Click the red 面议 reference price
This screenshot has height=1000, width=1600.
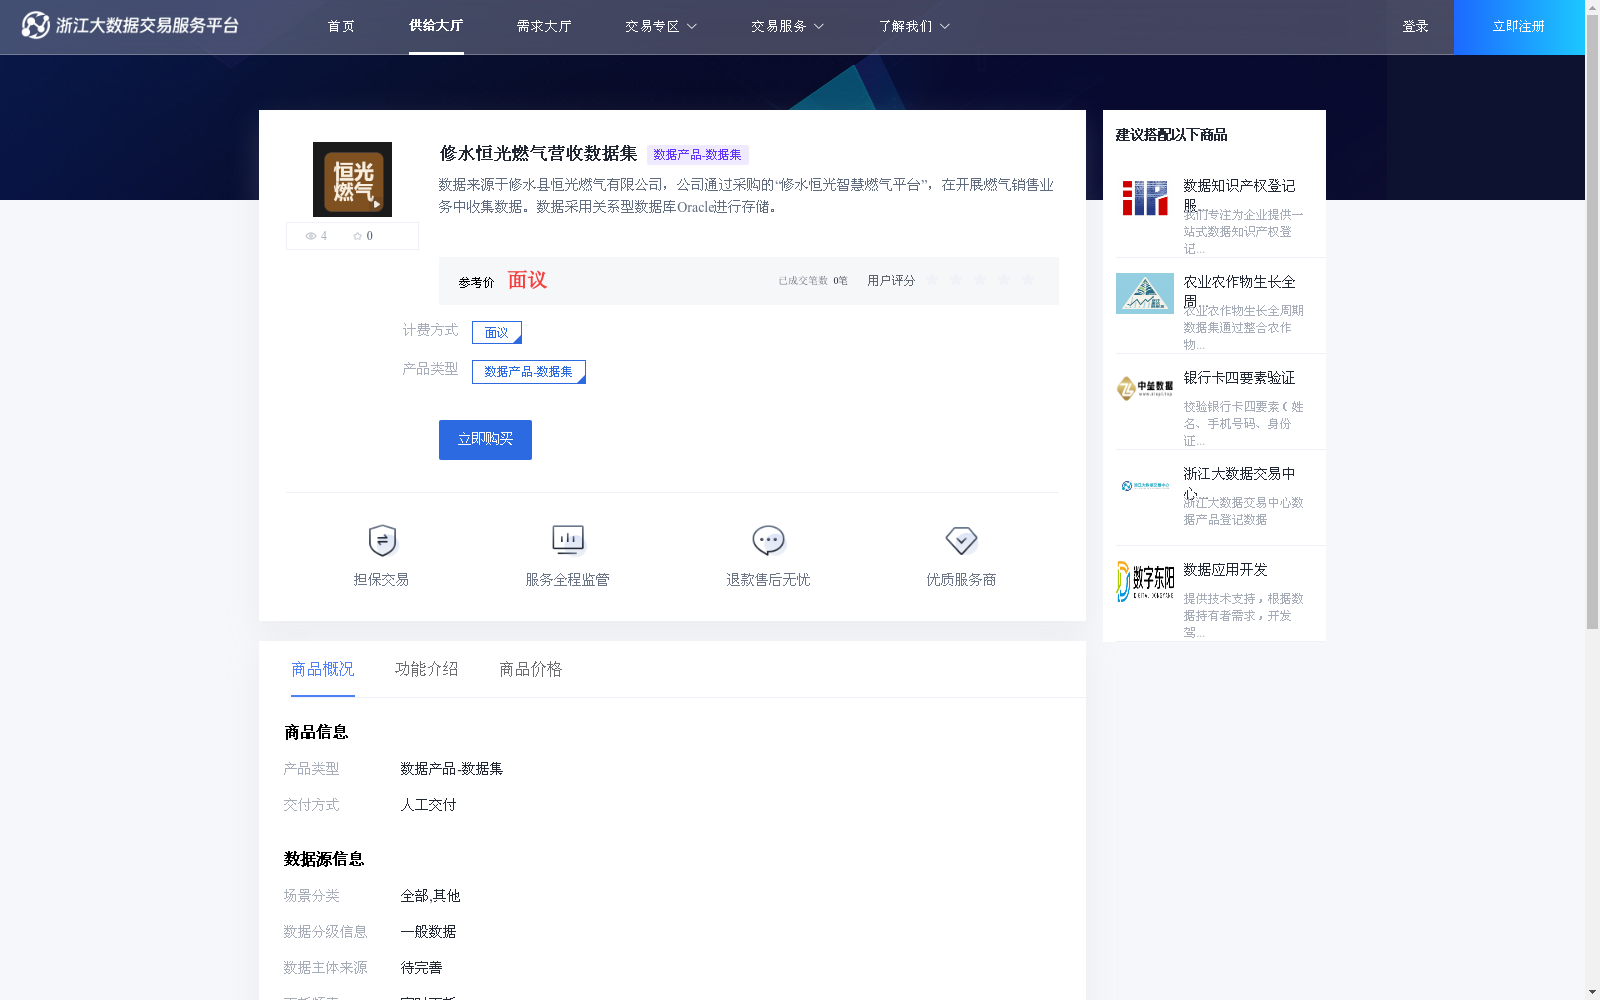(527, 280)
